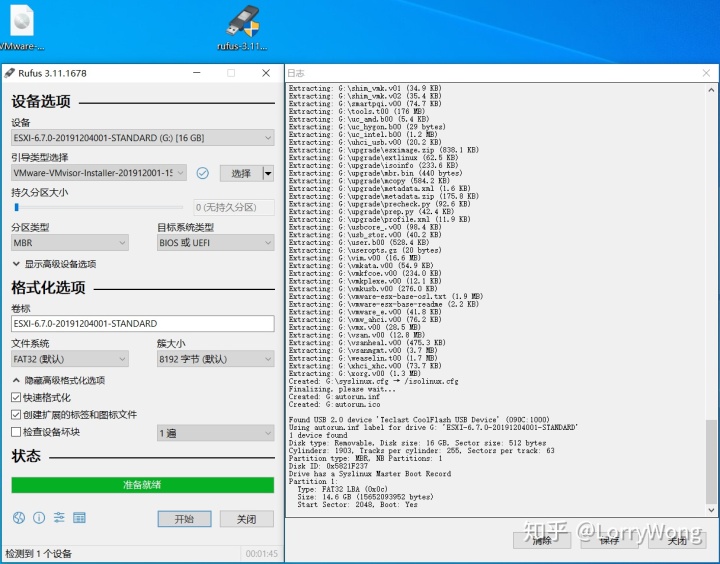
Task: Click the 选择 select ISO button
Action: (241, 174)
